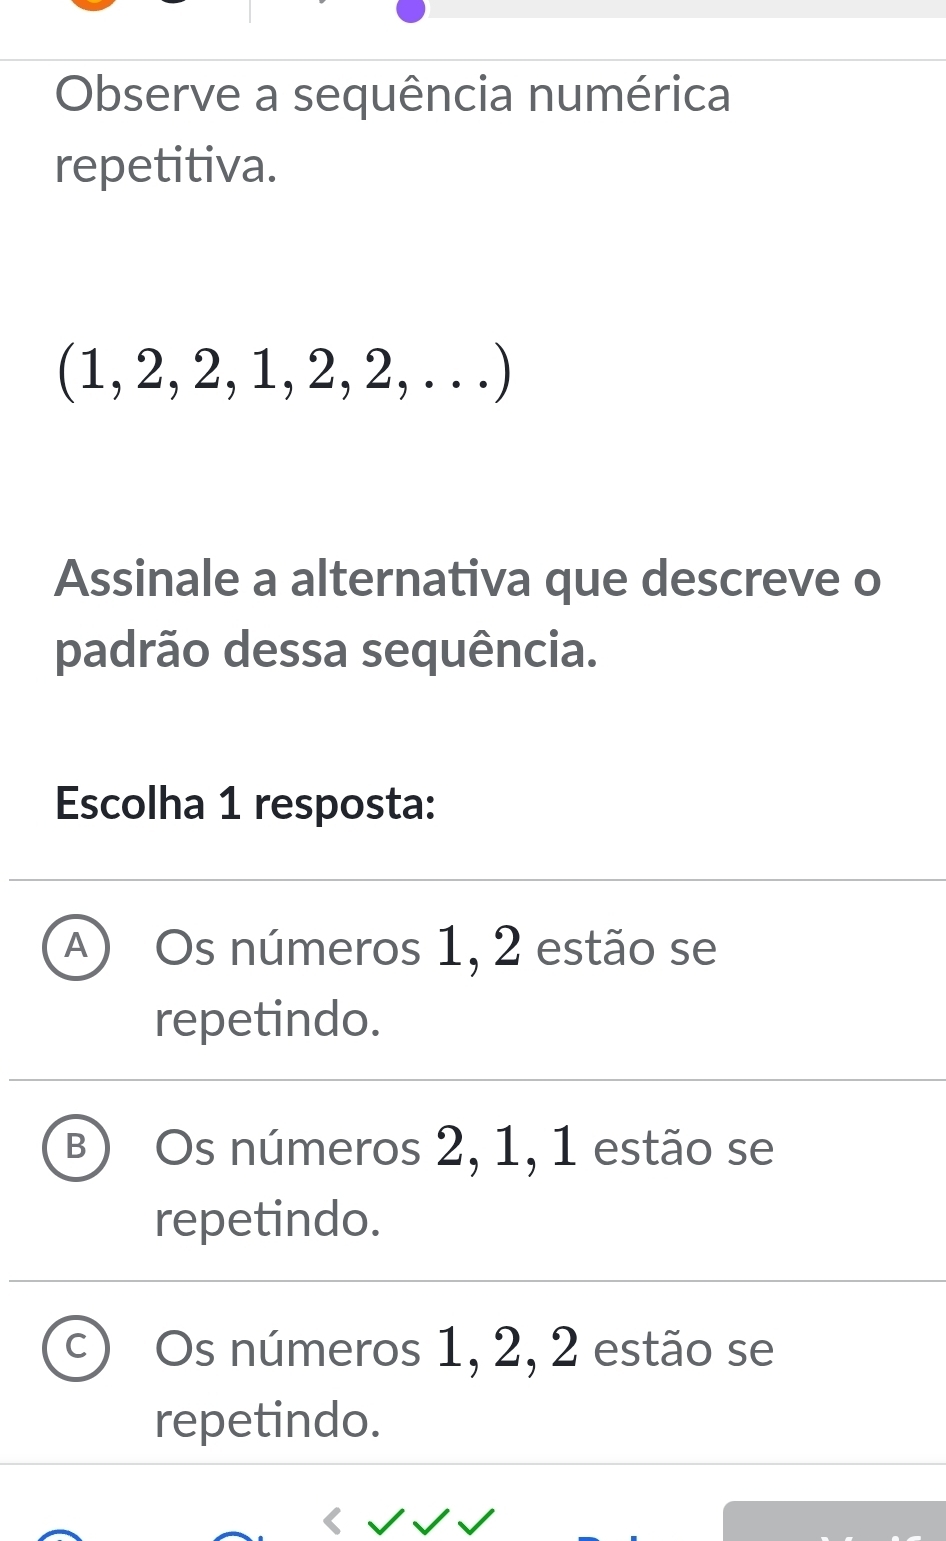The height and width of the screenshot is (1541, 946).
Task: Click the purple progress dot
Action: click(411, 8)
